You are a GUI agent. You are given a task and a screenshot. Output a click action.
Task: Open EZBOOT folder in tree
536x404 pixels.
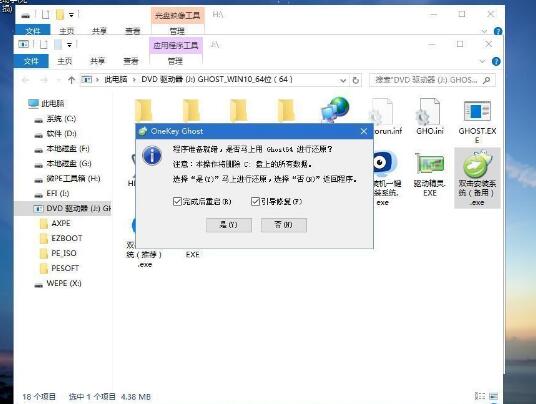[61, 238]
